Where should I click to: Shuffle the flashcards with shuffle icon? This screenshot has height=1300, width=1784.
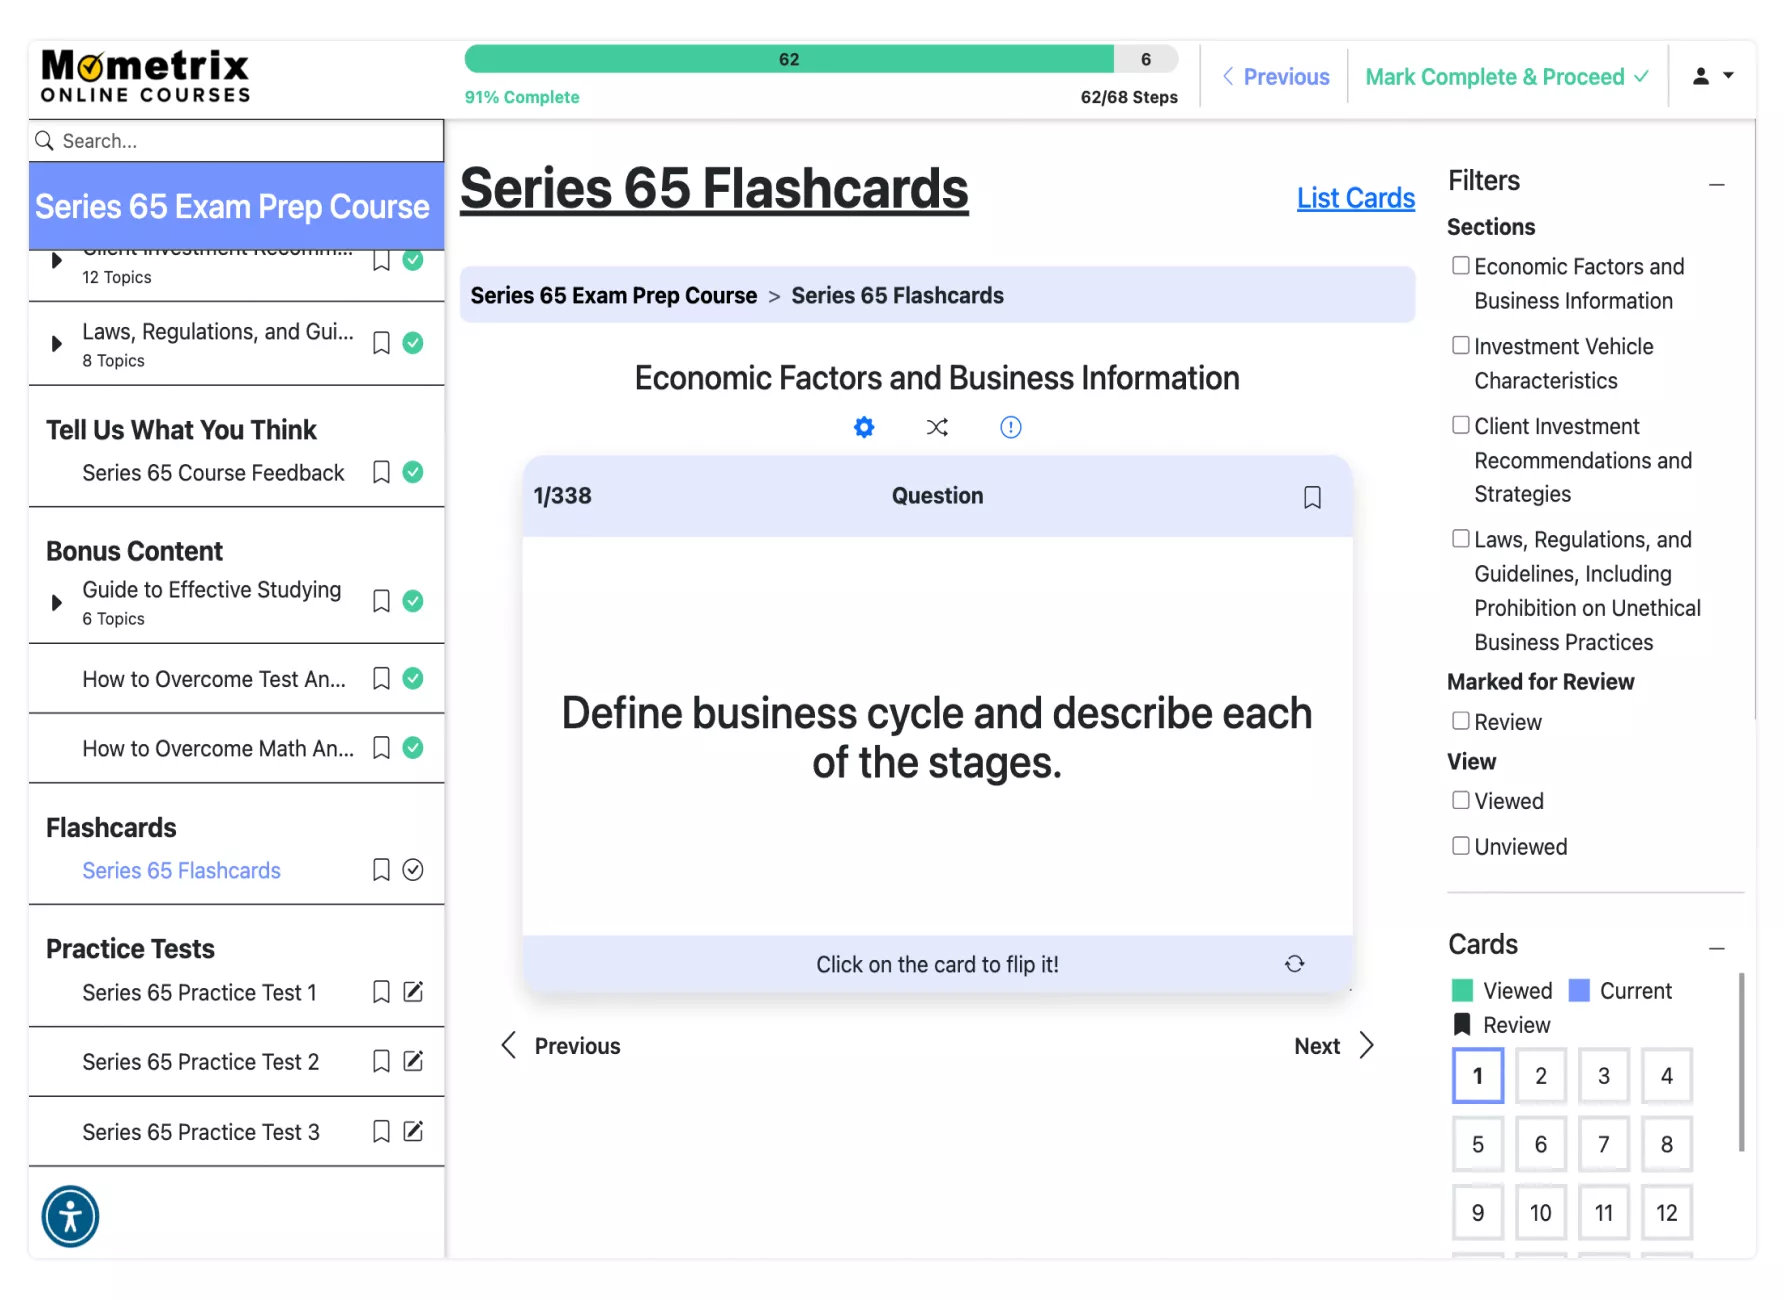point(937,428)
